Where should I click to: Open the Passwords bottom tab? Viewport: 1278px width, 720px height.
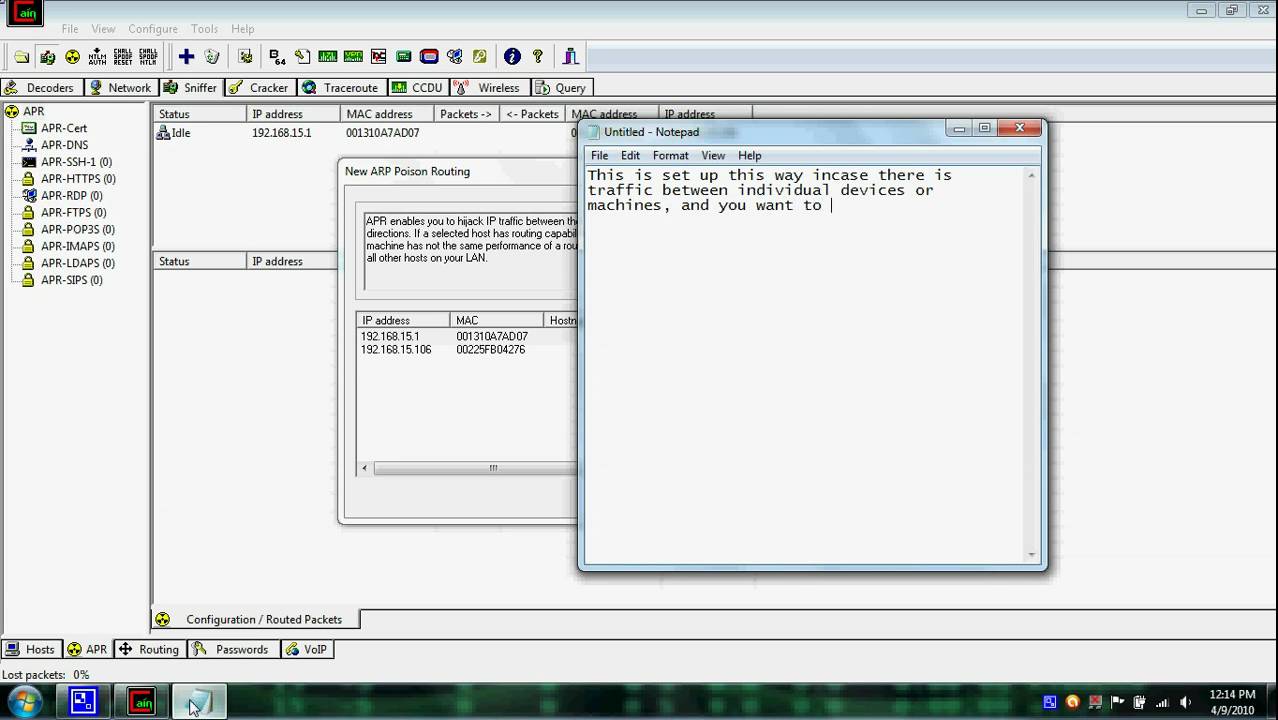tap(232, 650)
